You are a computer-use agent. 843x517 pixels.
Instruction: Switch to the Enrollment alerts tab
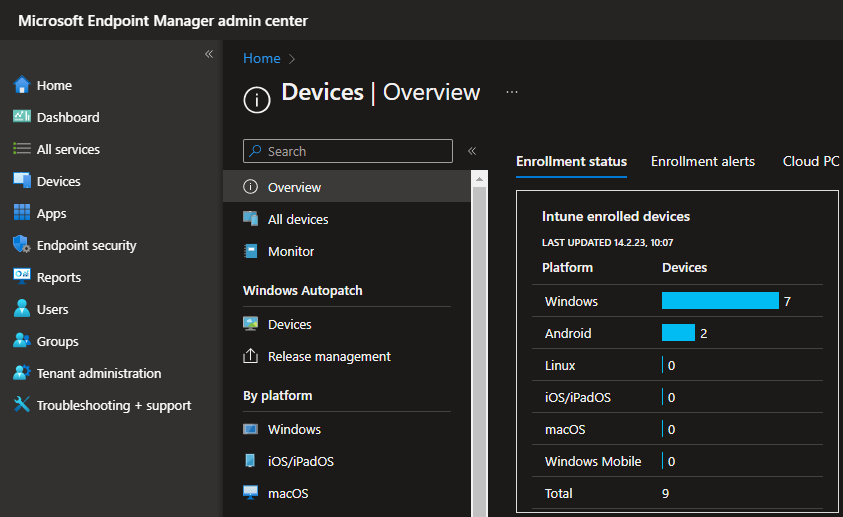click(702, 161)
